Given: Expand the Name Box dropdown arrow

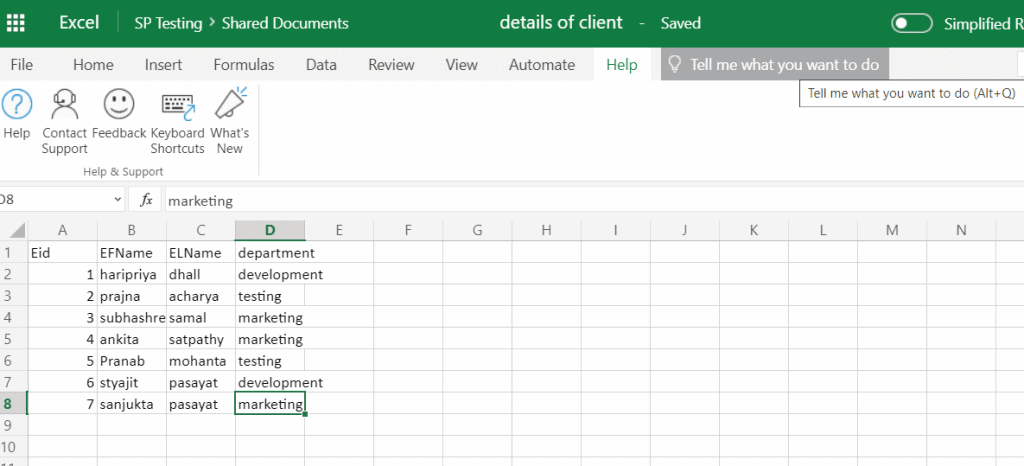Looking at the screenshot, I should pyautogui.click(x=118, y=200).
